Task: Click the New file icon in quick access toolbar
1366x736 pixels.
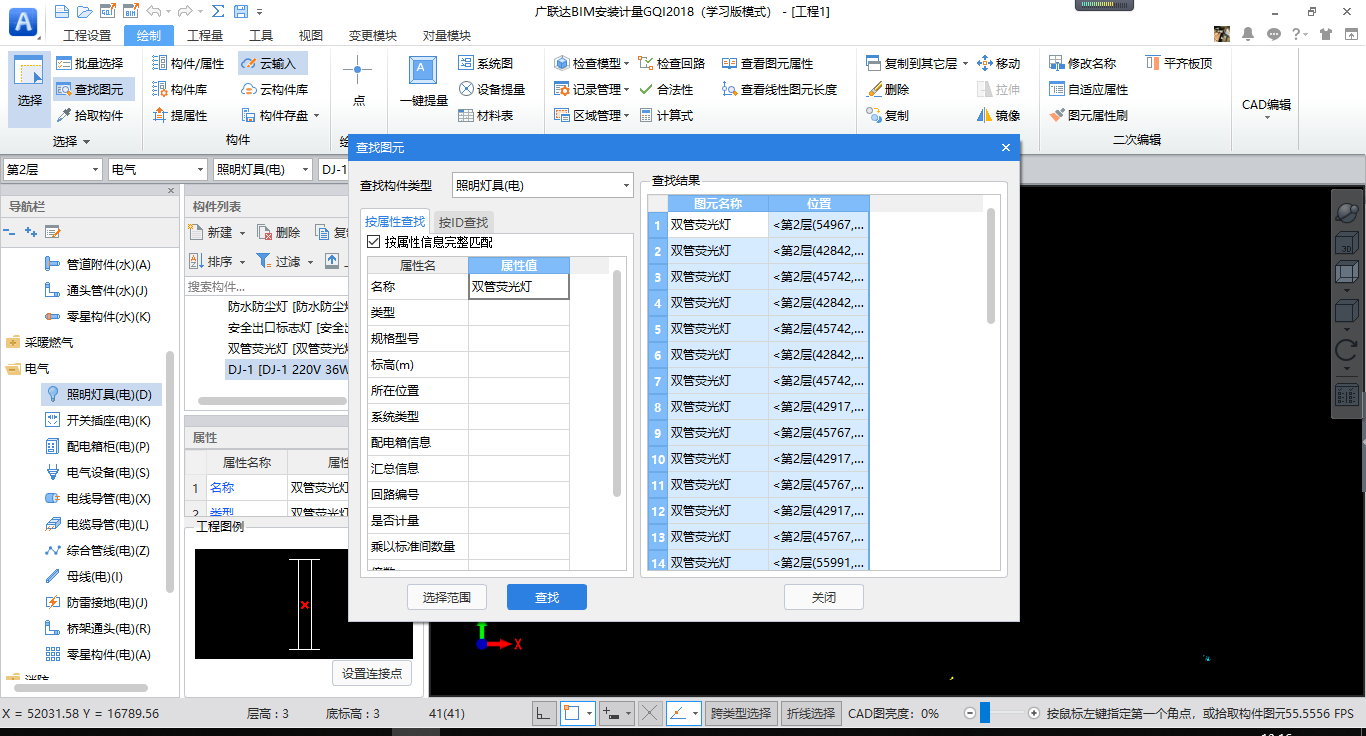Action: (62, 12)
